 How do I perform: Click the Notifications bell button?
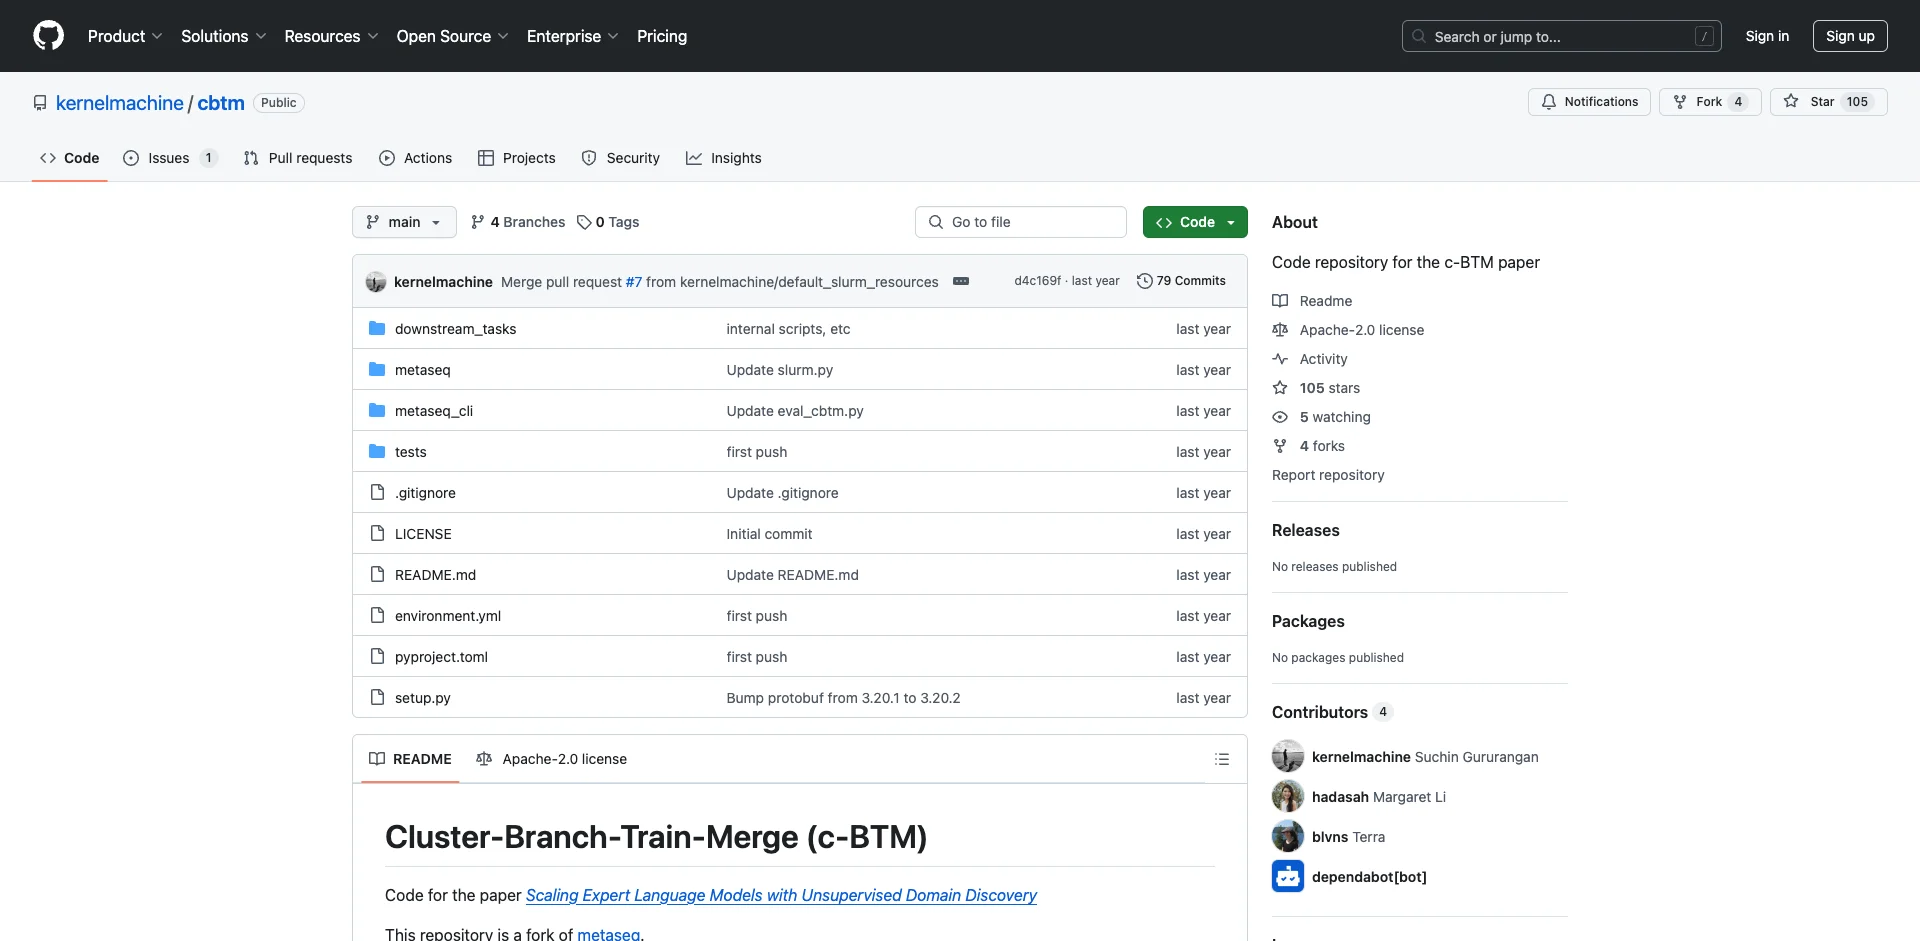pyautogui.click(x=1589, y=102)
